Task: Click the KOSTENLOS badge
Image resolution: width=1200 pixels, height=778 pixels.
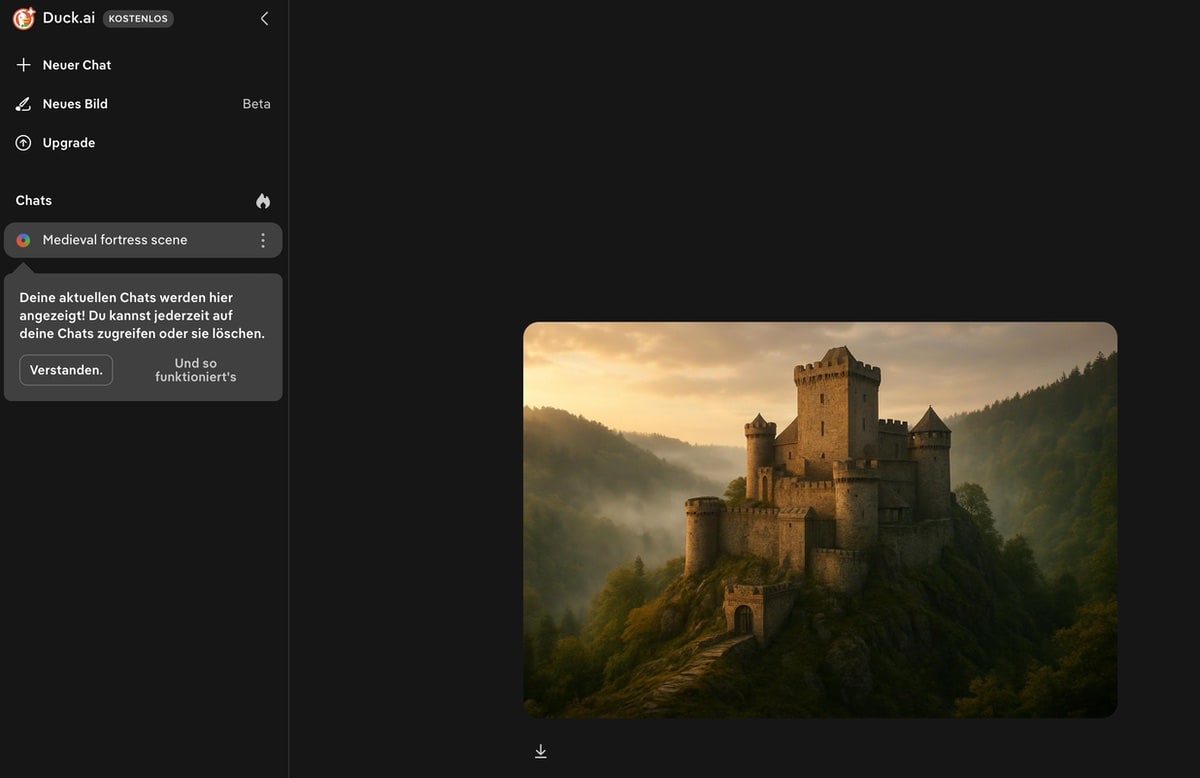Action: [138, 18]
